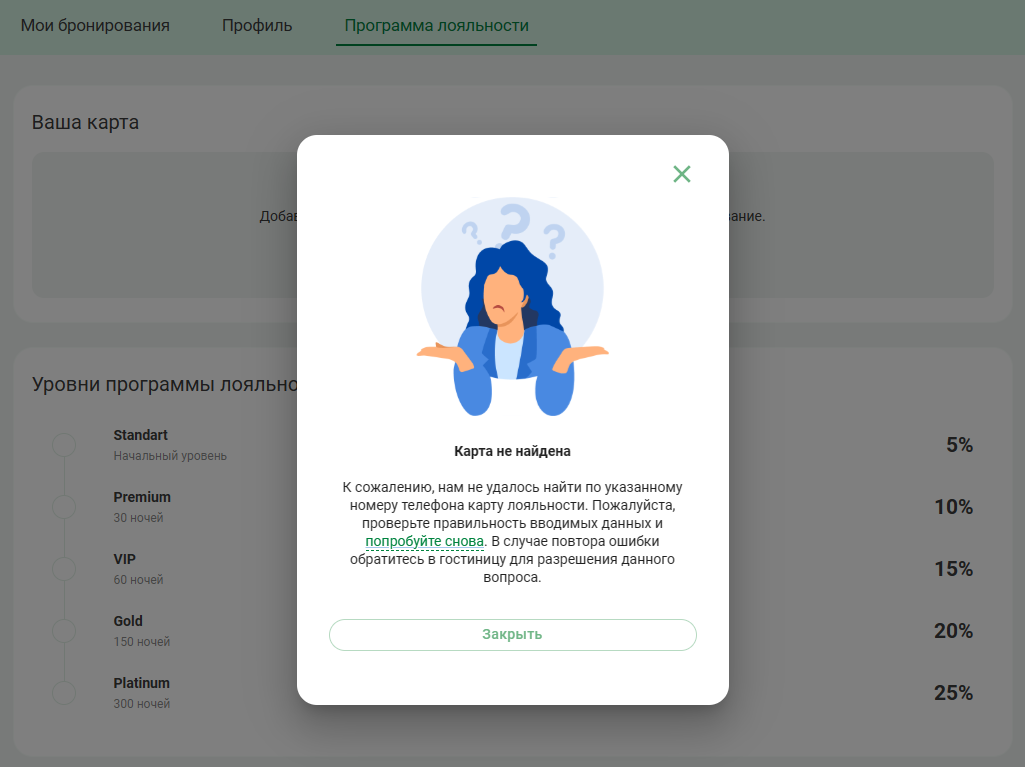Click the Standart level name
Image resolution: width=1025 pixels, height=767 pixels.
pos(141,435)
